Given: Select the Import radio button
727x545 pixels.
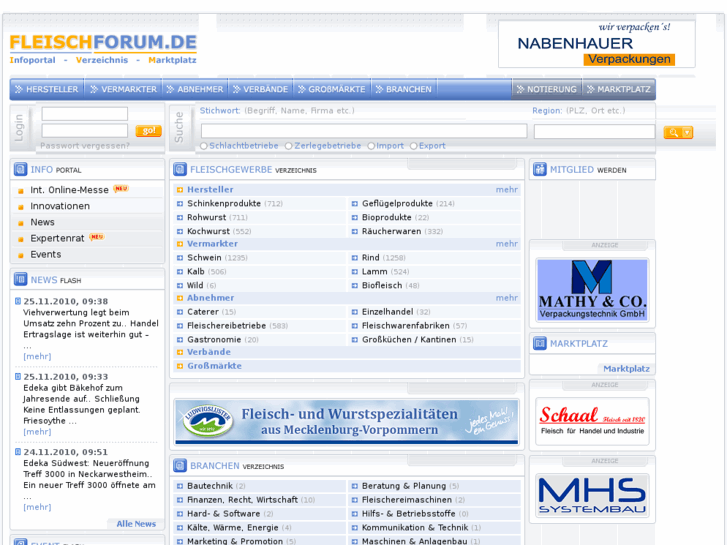Looking at the screenshot, I should pyautogui.click(x=371, y=146).
